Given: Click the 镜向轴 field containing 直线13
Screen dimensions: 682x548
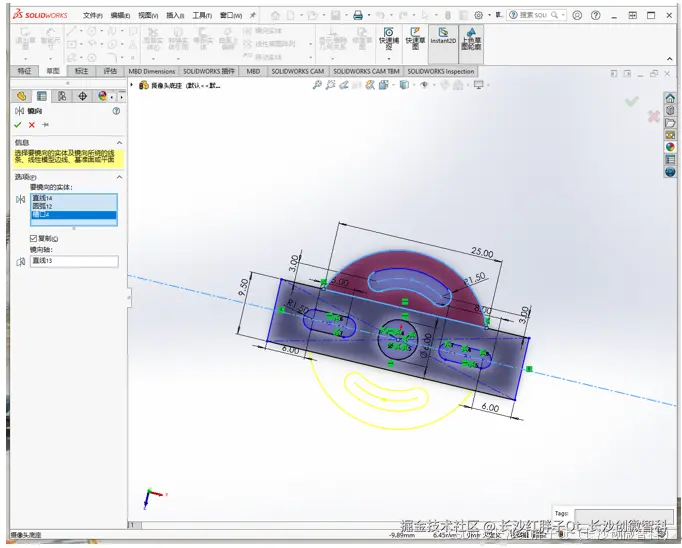Looking at the screenshot, I should tap(74, 261).
